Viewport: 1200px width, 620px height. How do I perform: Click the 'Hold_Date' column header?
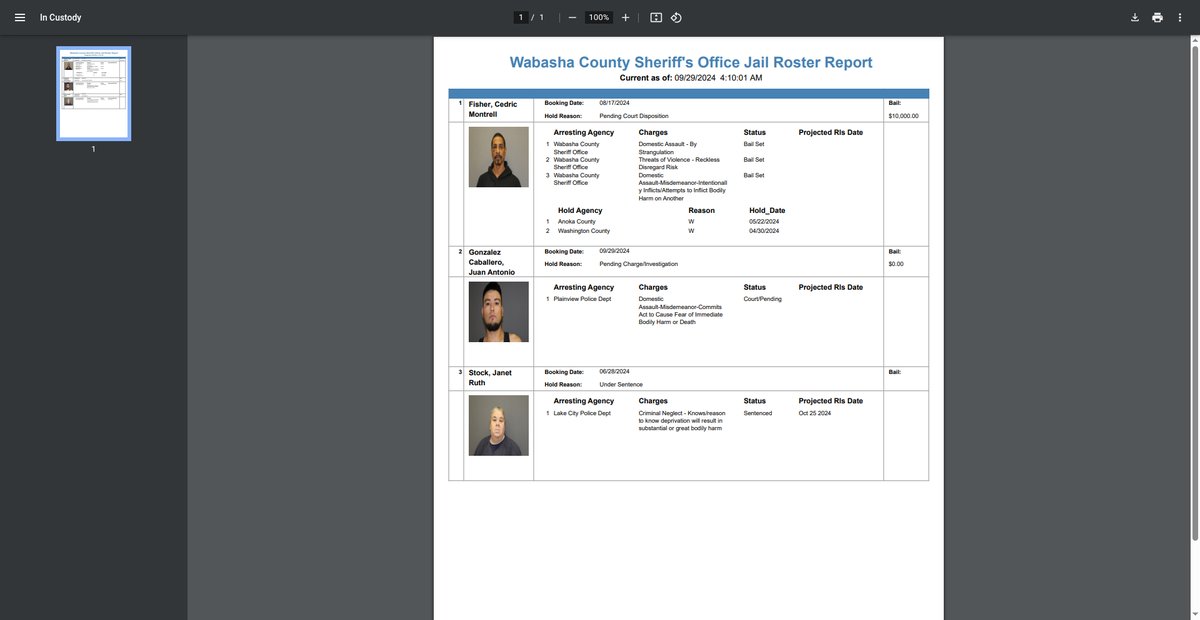pyautogui.click(x=767, y=211)
